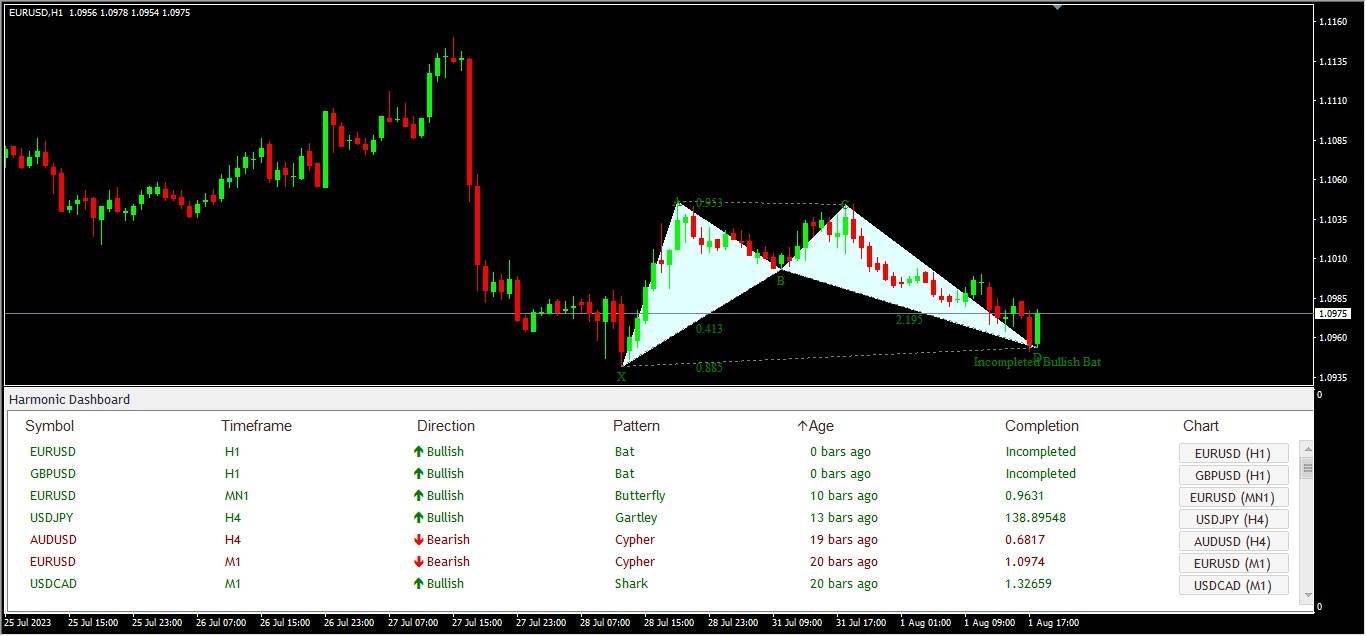Sort dashboard by Timeframe column header
The height and width of the screenshot is (636, 1366).
(256, 426)
